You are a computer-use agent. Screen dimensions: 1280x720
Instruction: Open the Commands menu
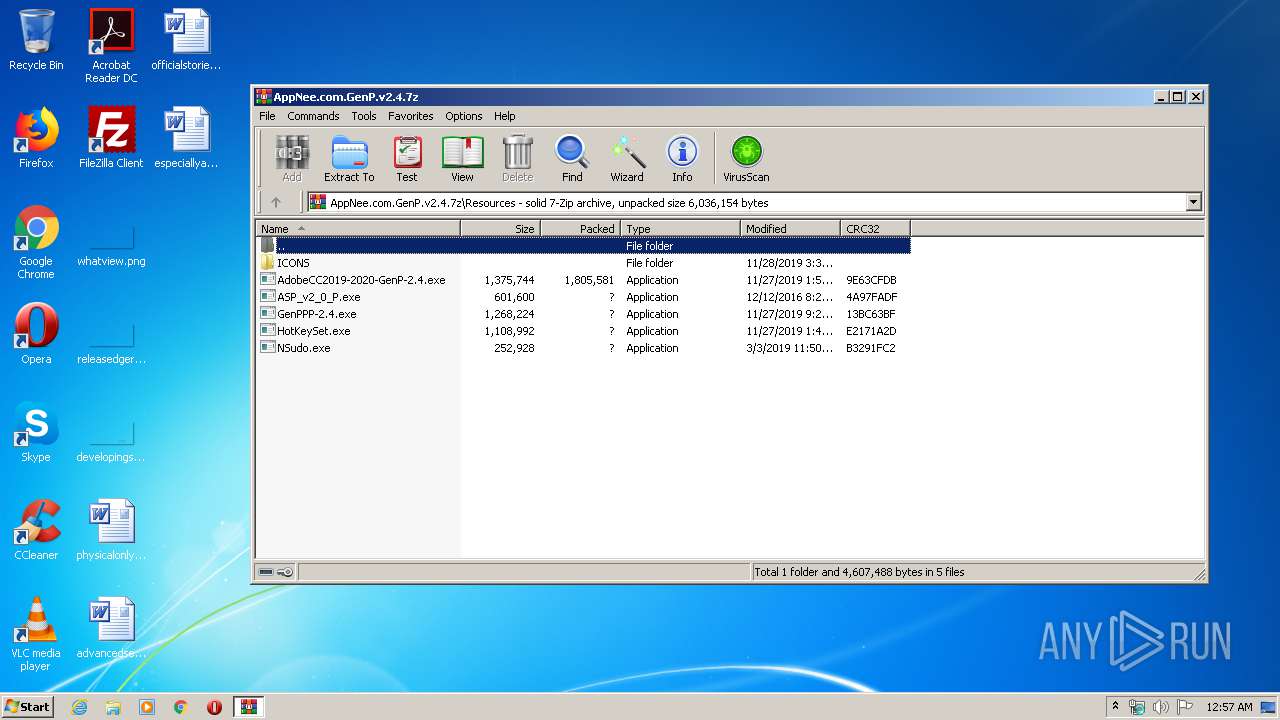313,116
